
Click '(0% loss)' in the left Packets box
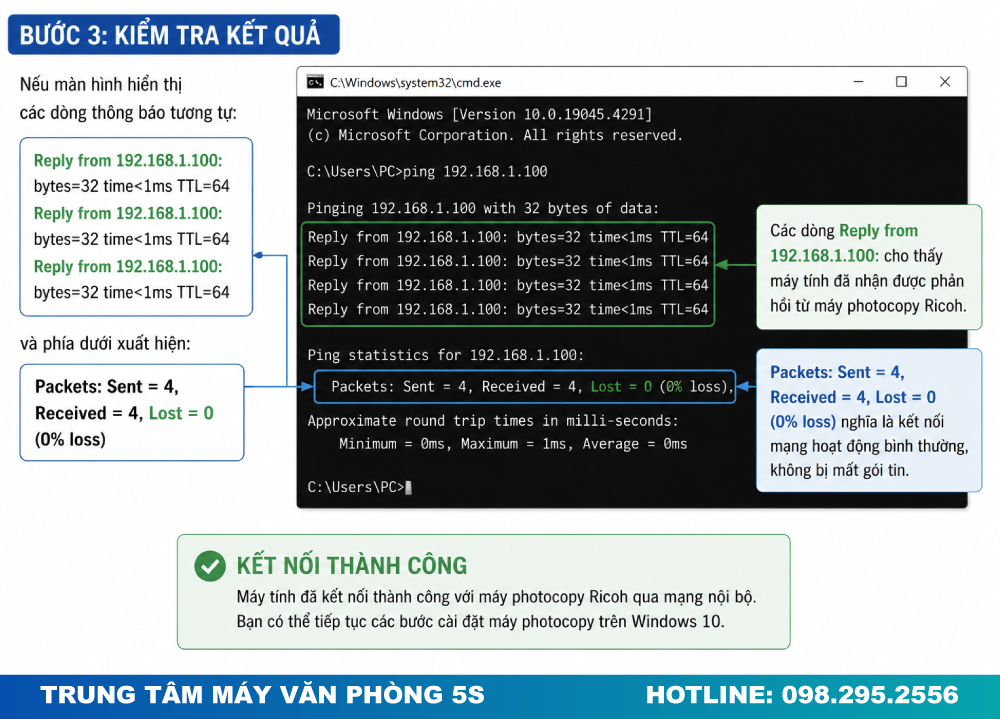tap(70, 440)
